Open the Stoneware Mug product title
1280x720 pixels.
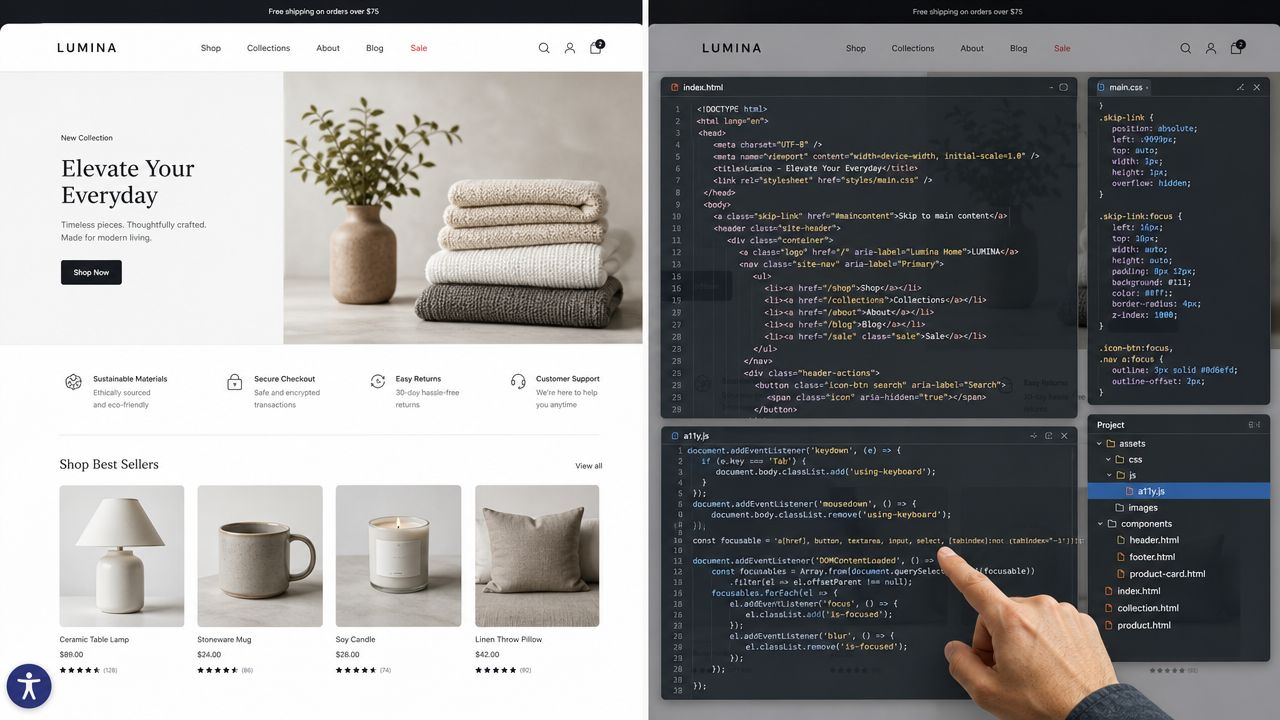click(x=224, y=640)
